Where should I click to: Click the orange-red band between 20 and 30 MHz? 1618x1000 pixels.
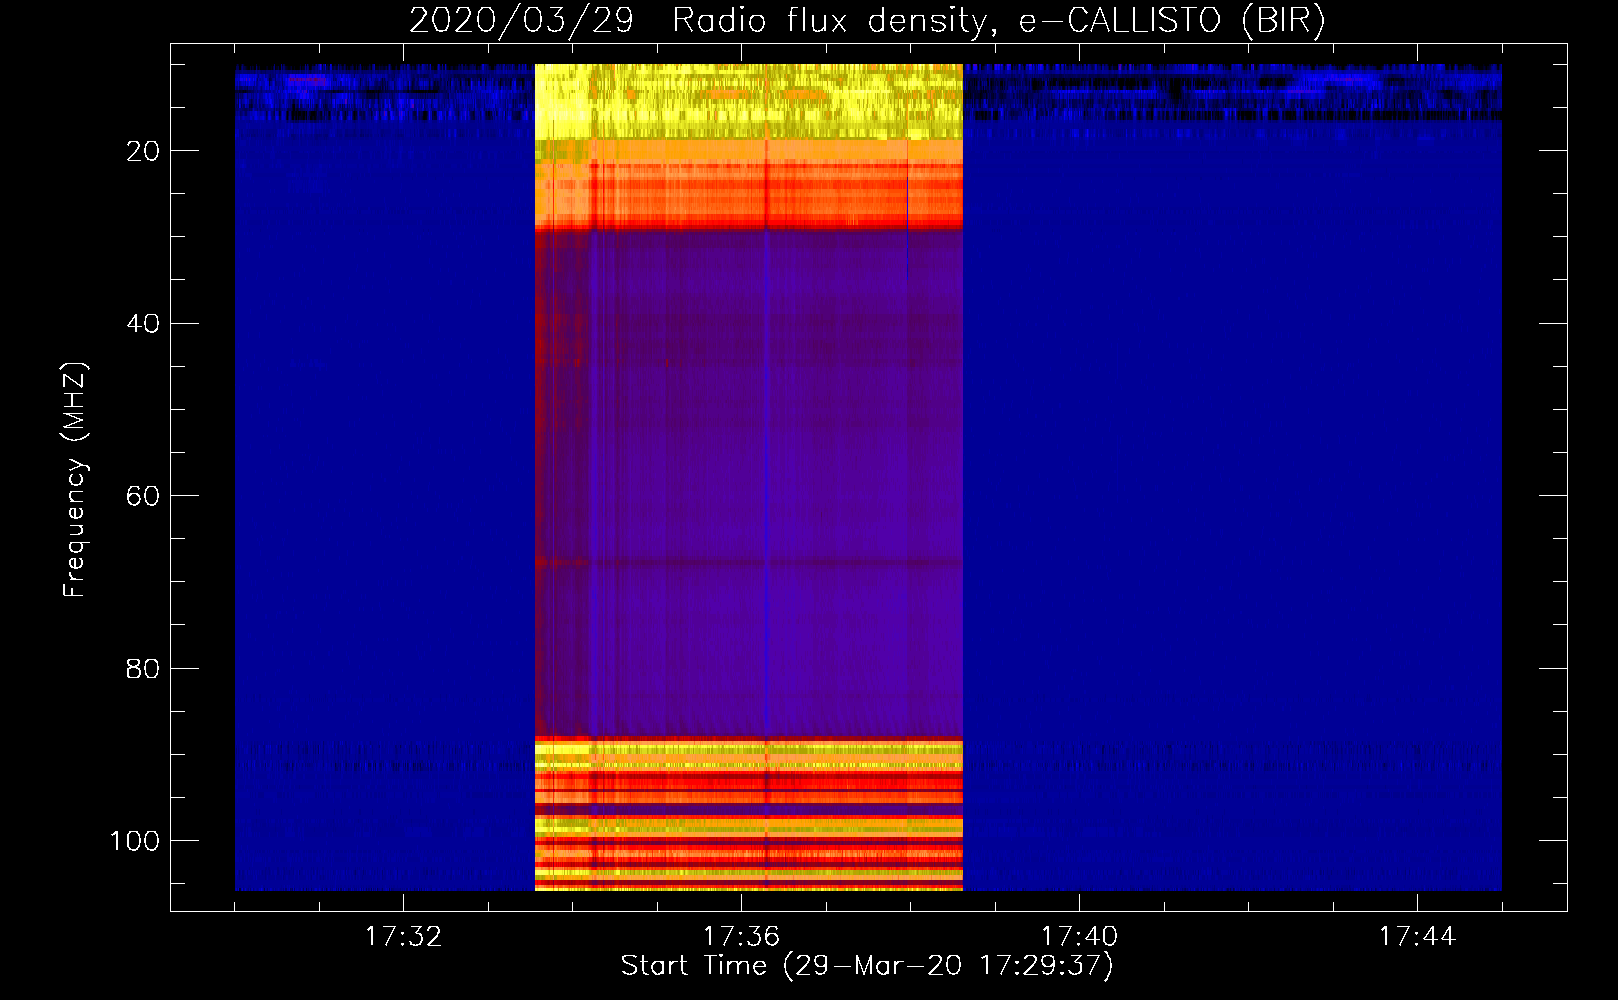click(749, 185)
